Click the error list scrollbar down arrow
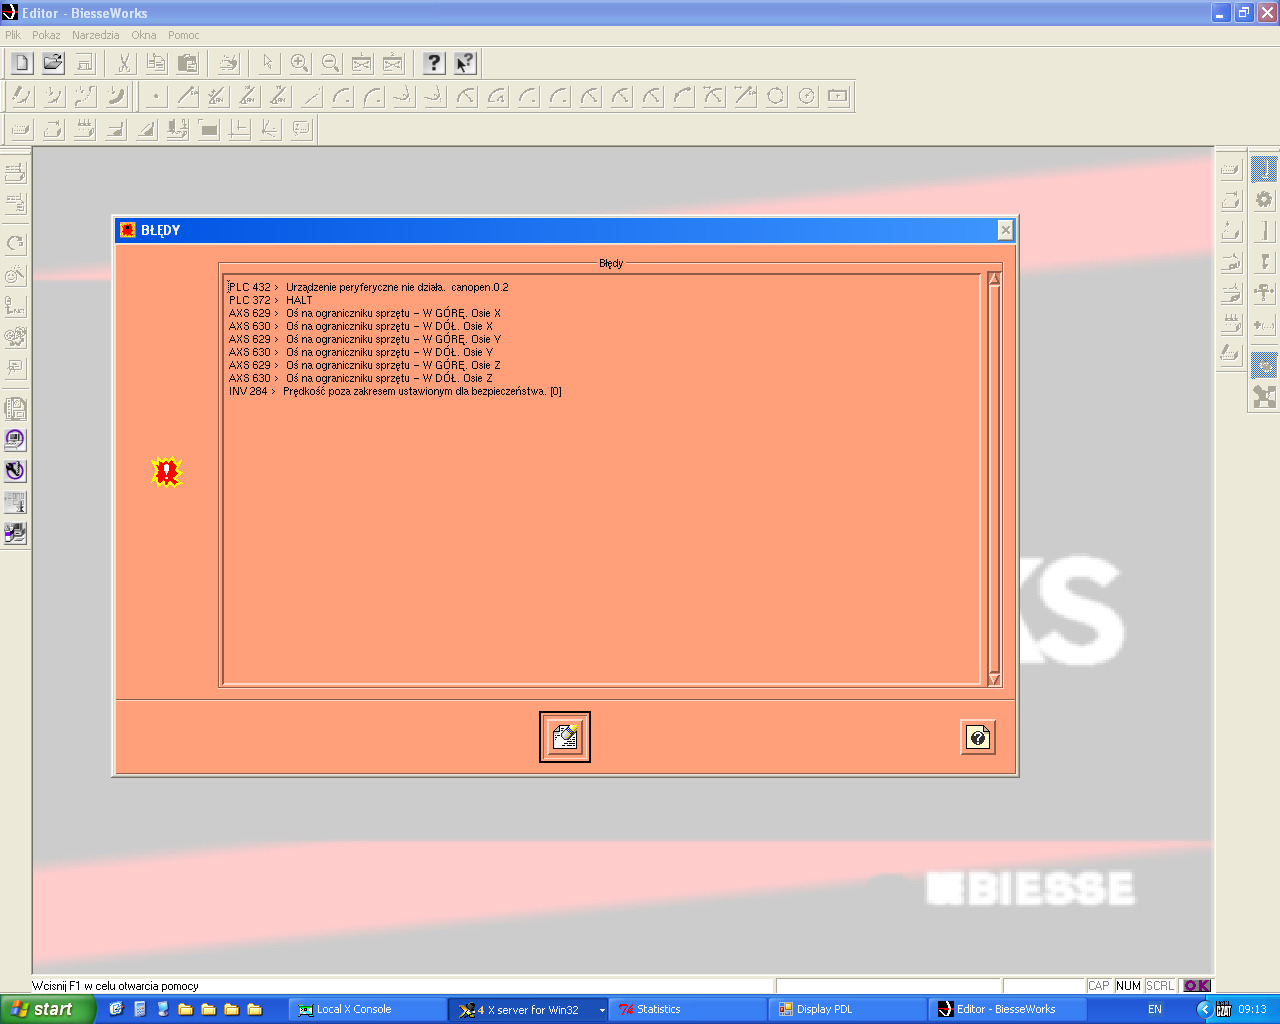This screenshot has width=1280, height=1024. (x=994, y=679)
